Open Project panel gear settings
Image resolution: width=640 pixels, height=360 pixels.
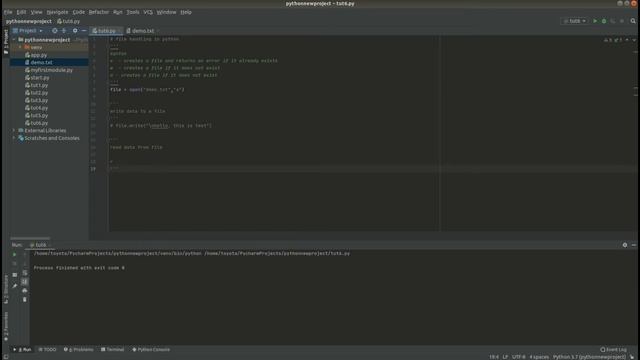point(75,31)
